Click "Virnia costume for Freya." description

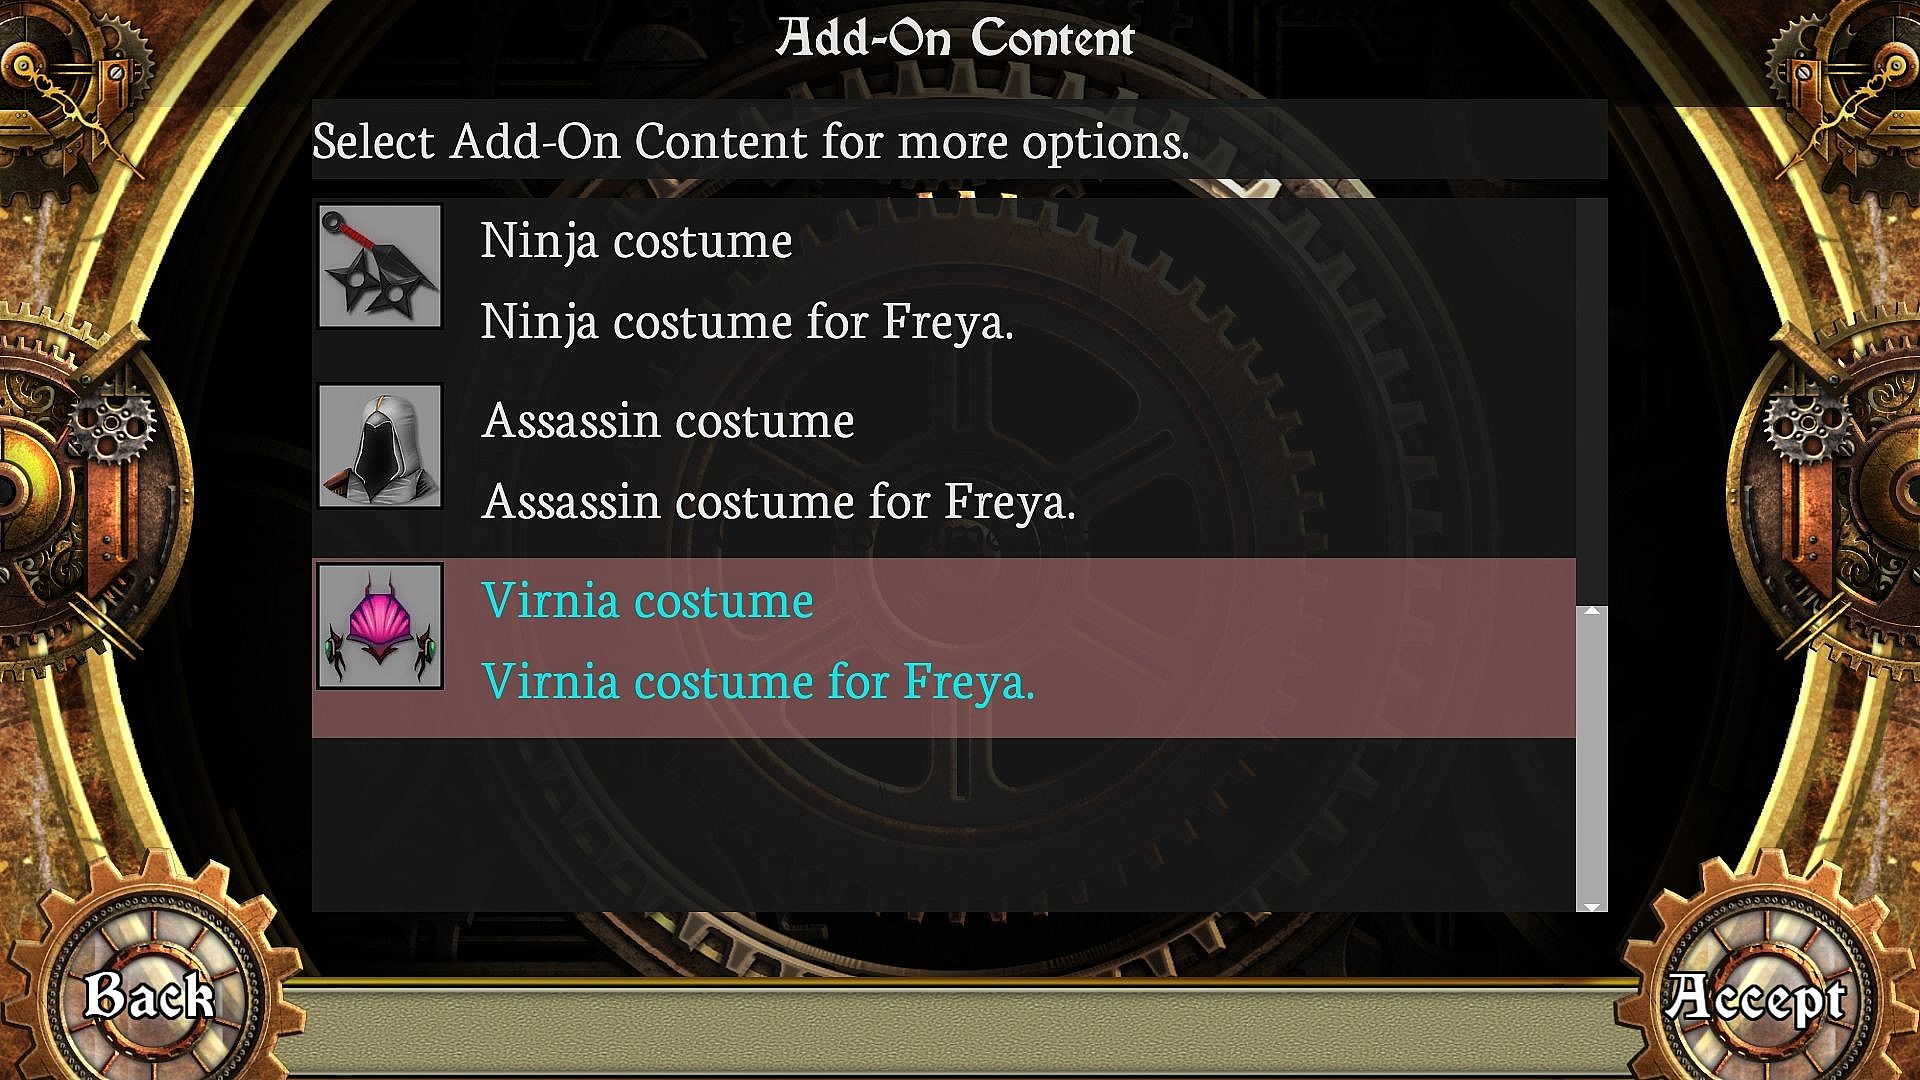[758, 682]
